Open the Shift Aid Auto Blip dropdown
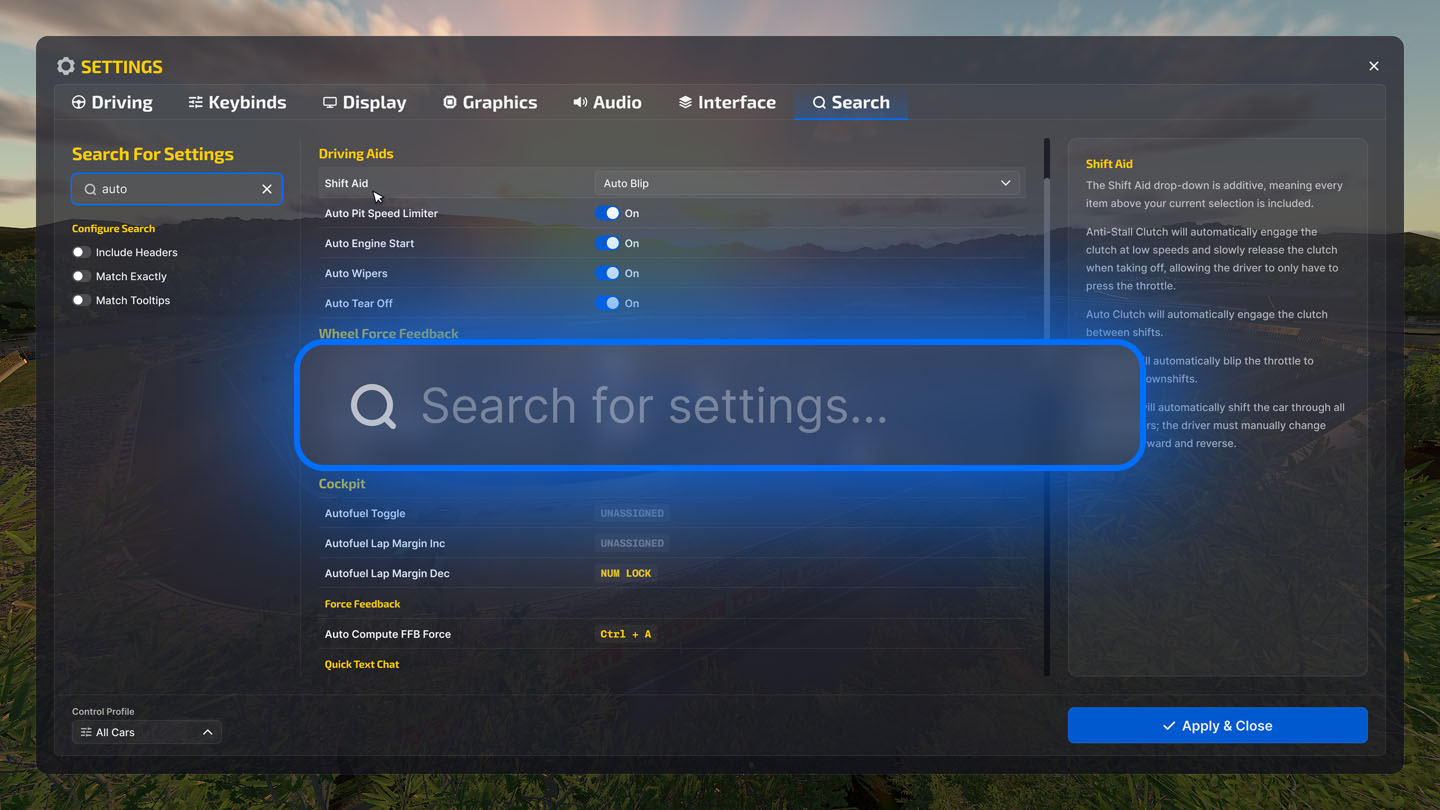This screenshot has width=1440, height=810. click(807, 183)
